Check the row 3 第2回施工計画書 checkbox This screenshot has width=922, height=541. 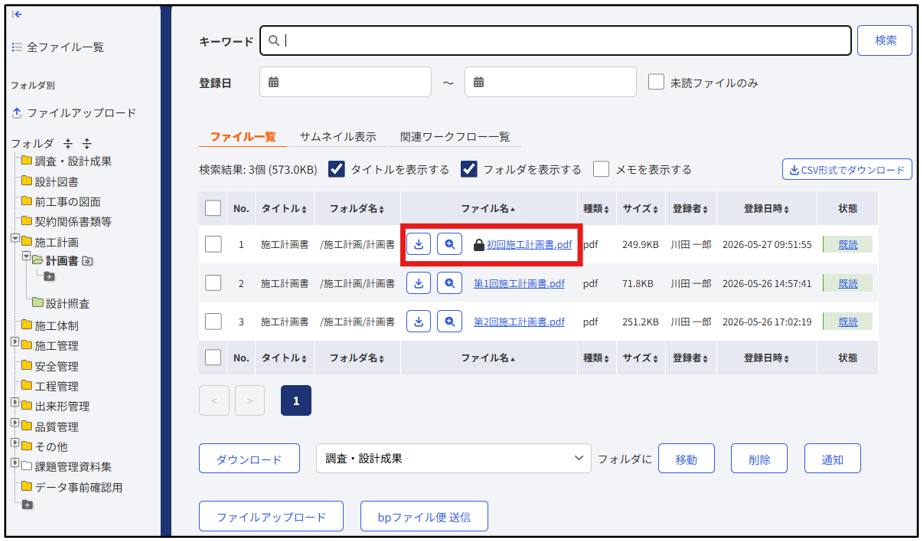(x=213, y=322)
